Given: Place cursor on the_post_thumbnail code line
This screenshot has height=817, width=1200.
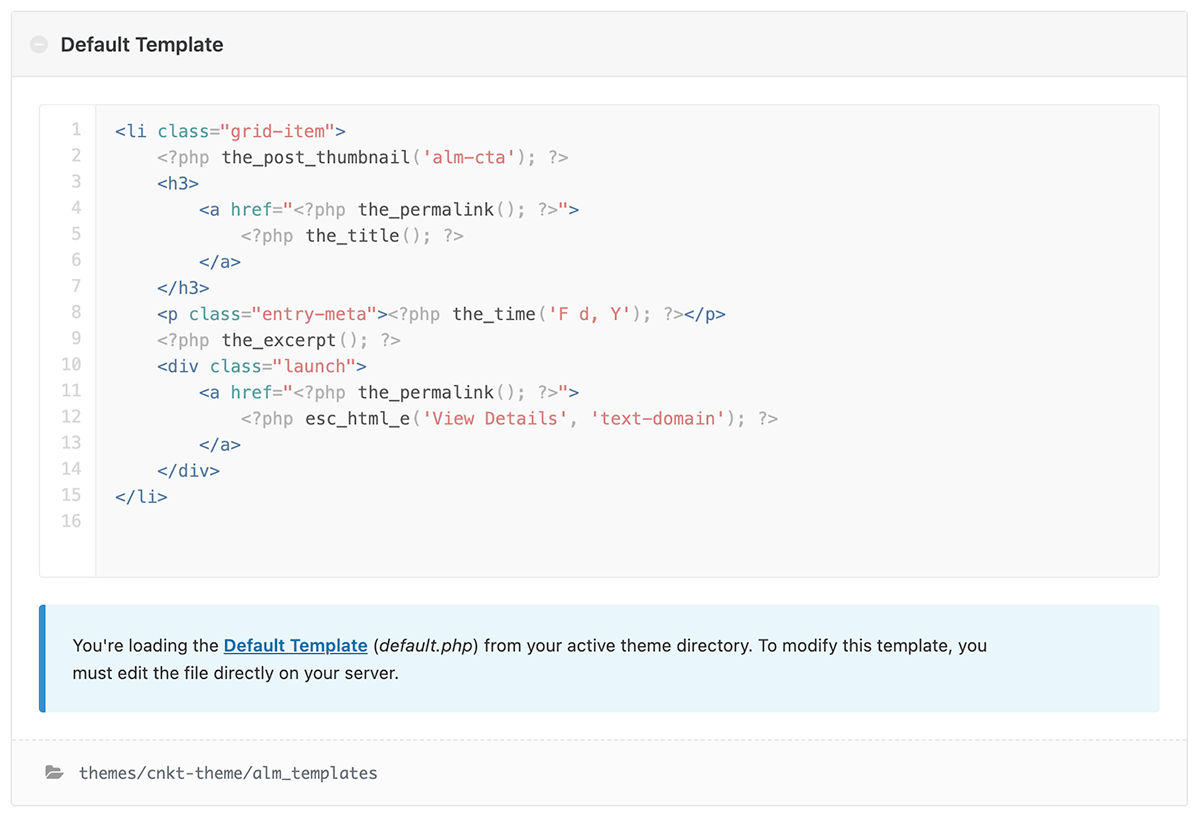Looking at the screenshot, I should click(363, 157).
